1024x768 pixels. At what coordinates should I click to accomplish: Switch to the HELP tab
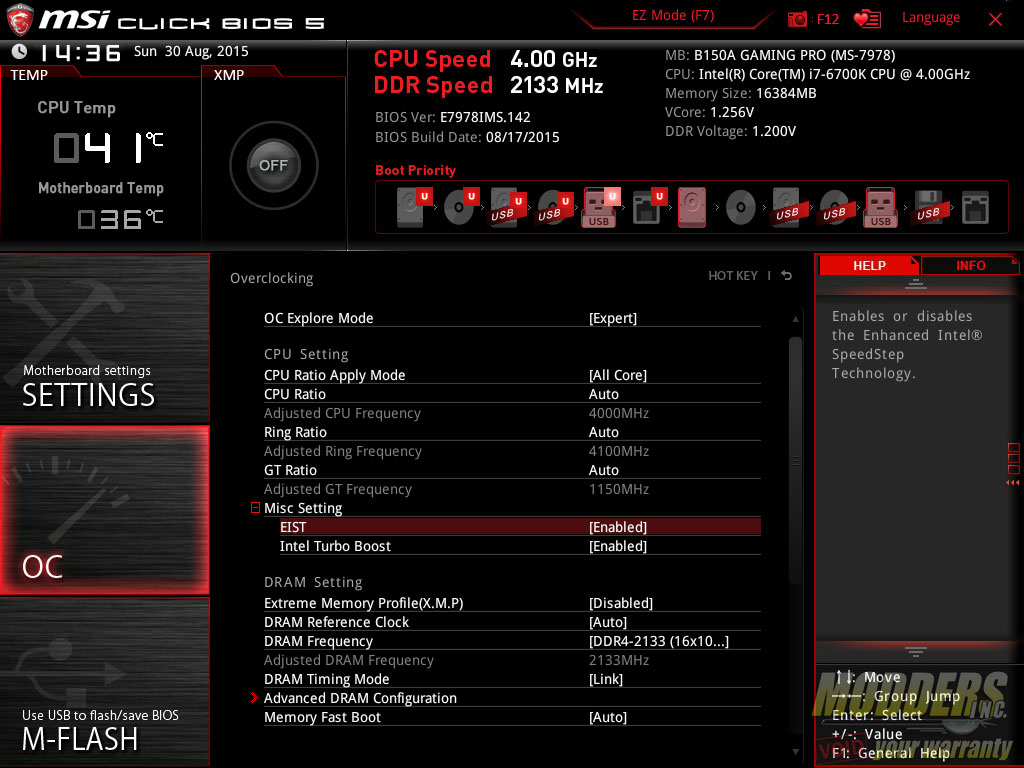869,265
